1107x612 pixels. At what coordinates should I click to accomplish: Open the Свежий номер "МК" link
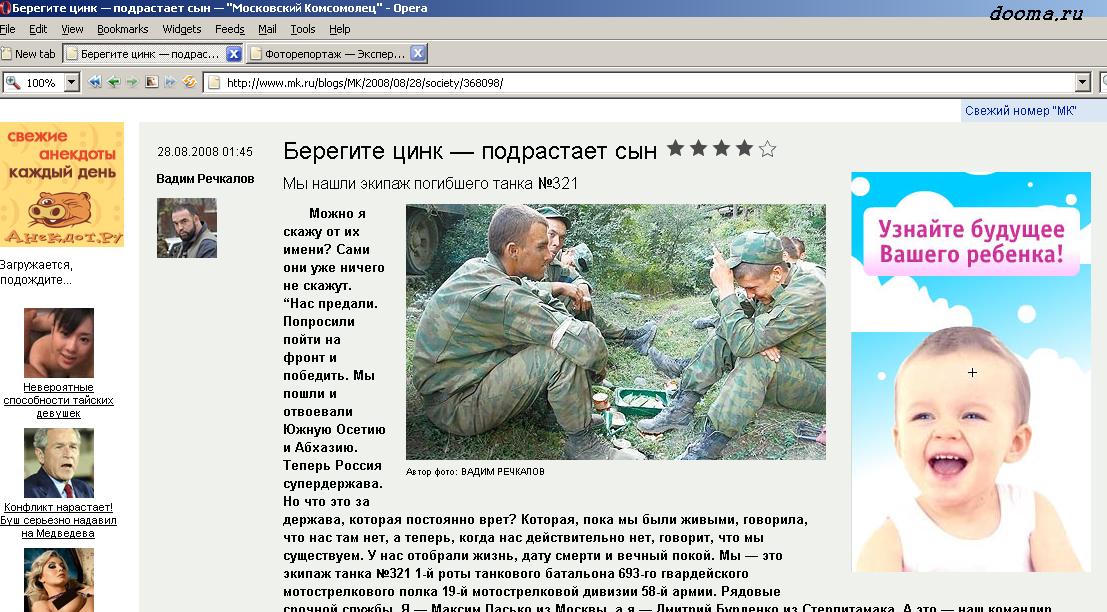(1020, 111)
